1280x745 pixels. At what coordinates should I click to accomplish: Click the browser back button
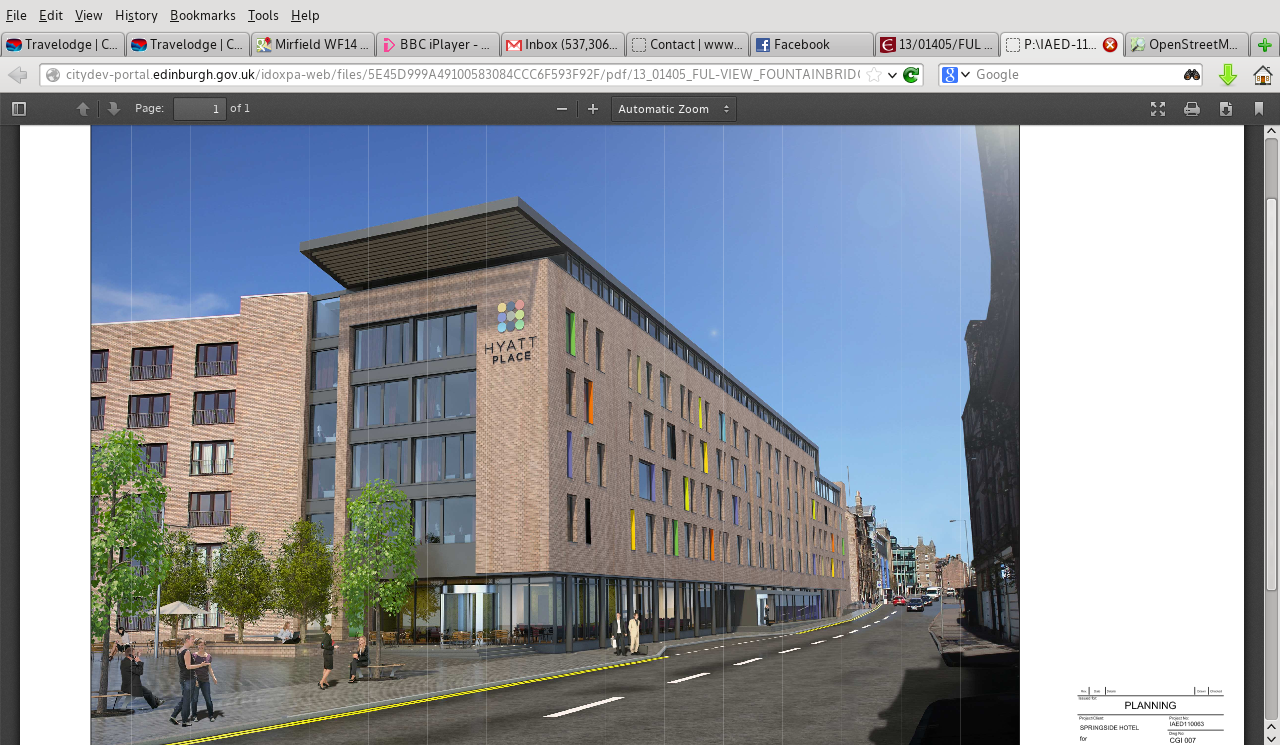pos(17,75)
